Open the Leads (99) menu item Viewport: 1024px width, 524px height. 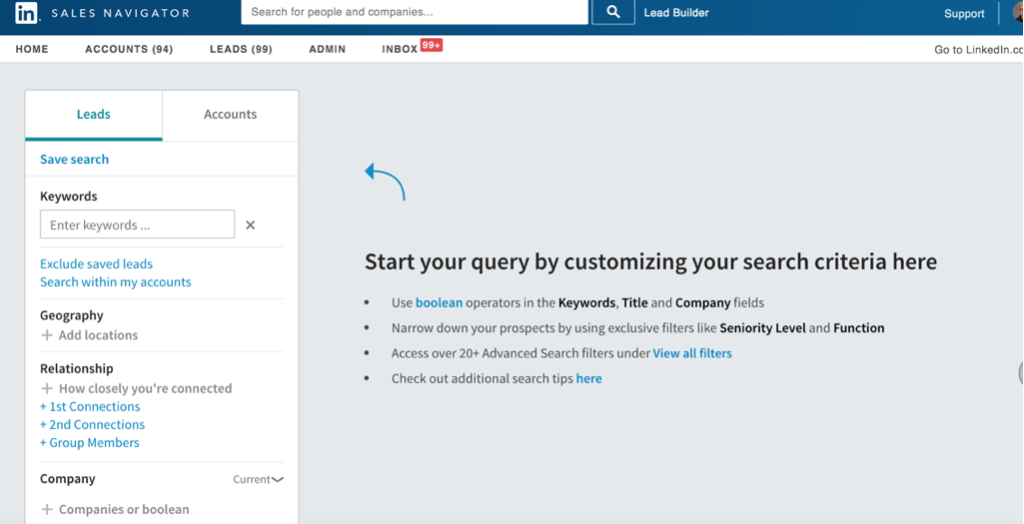point(240,49)
